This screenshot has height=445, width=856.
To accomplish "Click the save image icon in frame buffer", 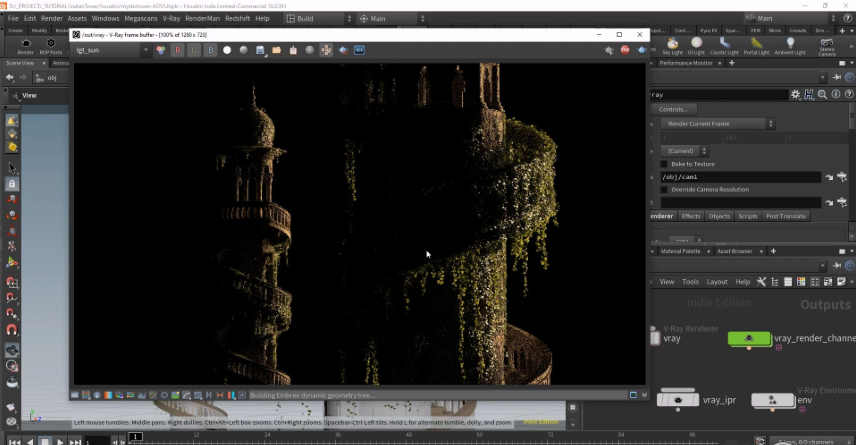I will pos(260,50).
